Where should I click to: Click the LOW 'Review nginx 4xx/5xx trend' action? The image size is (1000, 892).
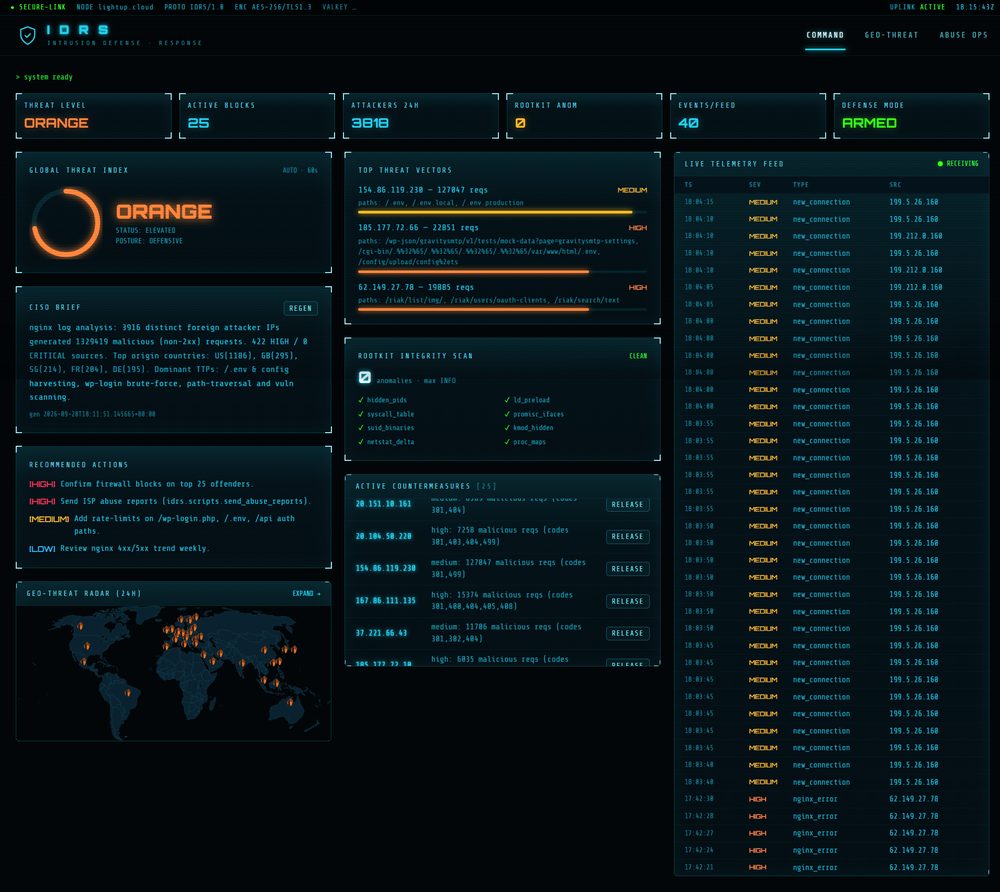pos(119,548)
